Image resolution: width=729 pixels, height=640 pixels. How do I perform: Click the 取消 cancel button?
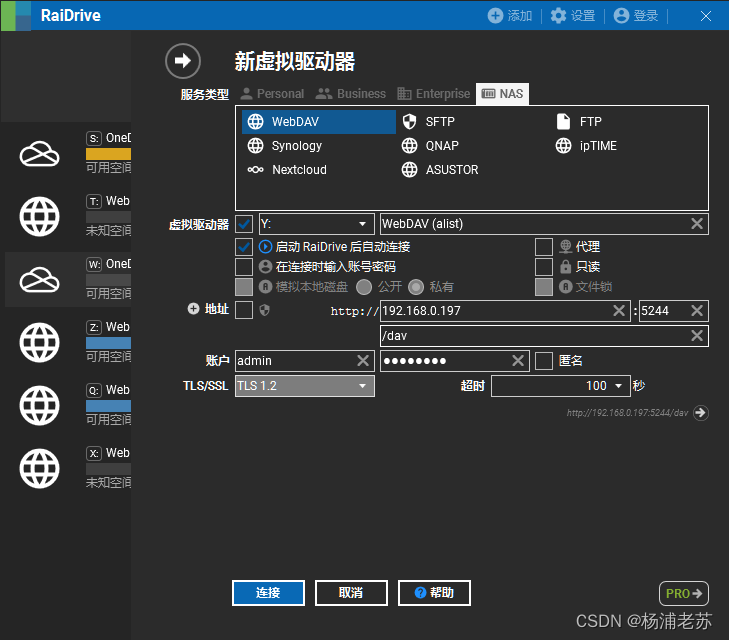[351, 593]
